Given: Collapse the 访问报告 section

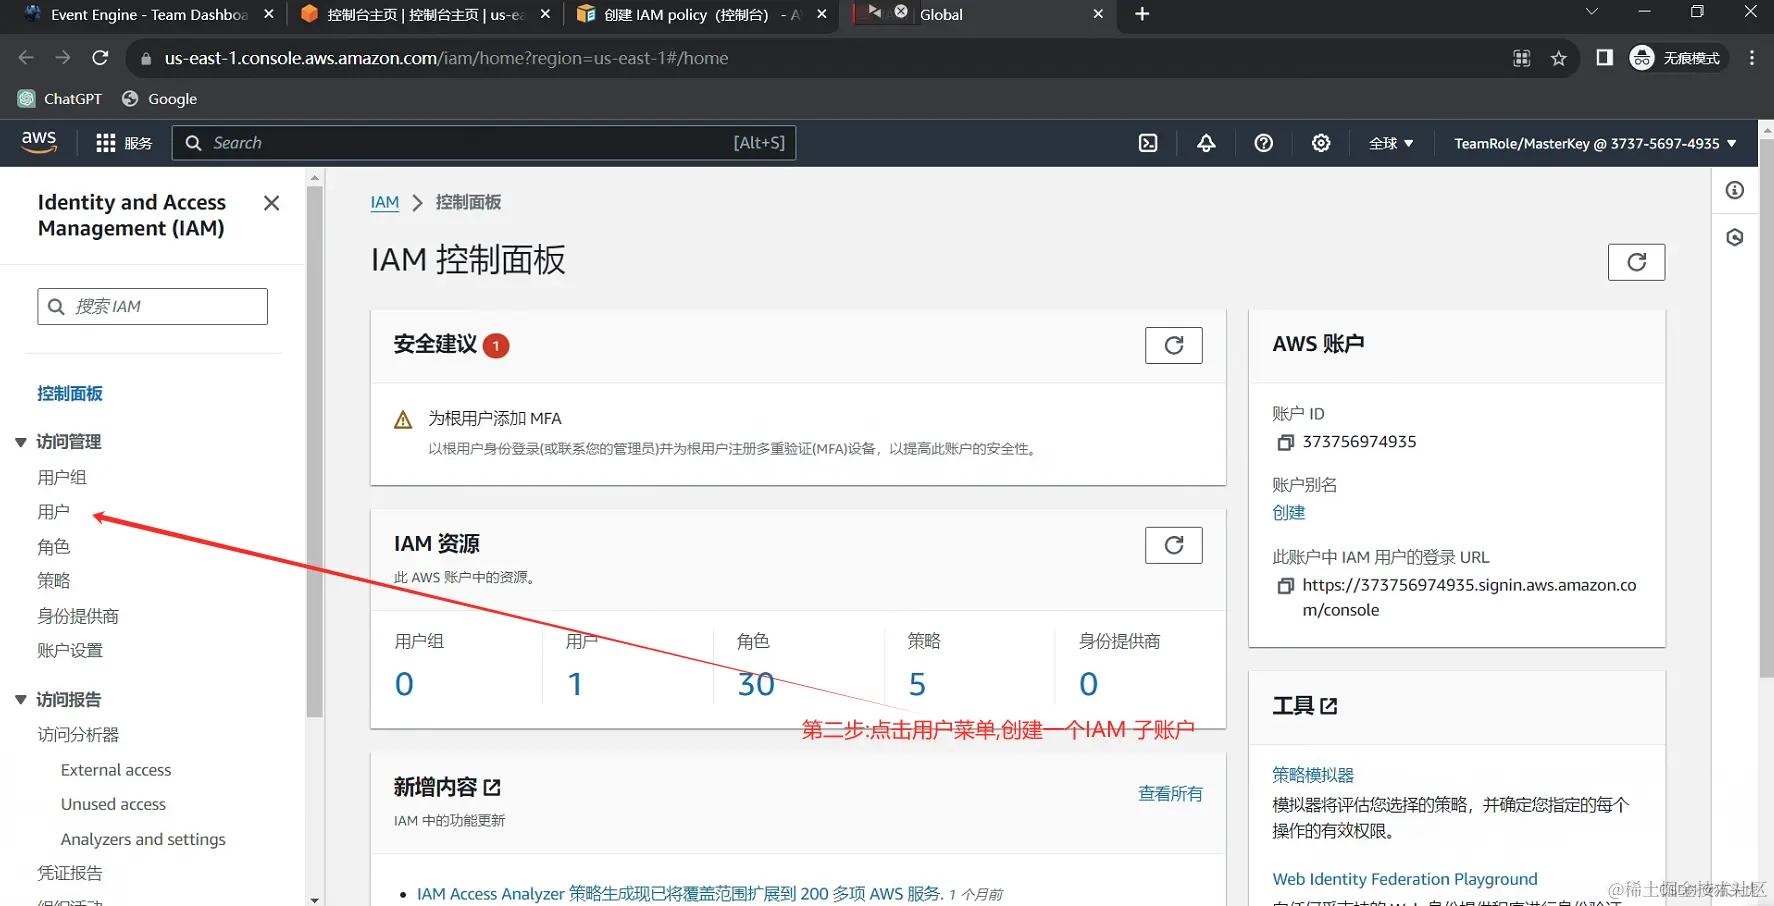Looking at the screenshot, I should [x=20, y=700].
